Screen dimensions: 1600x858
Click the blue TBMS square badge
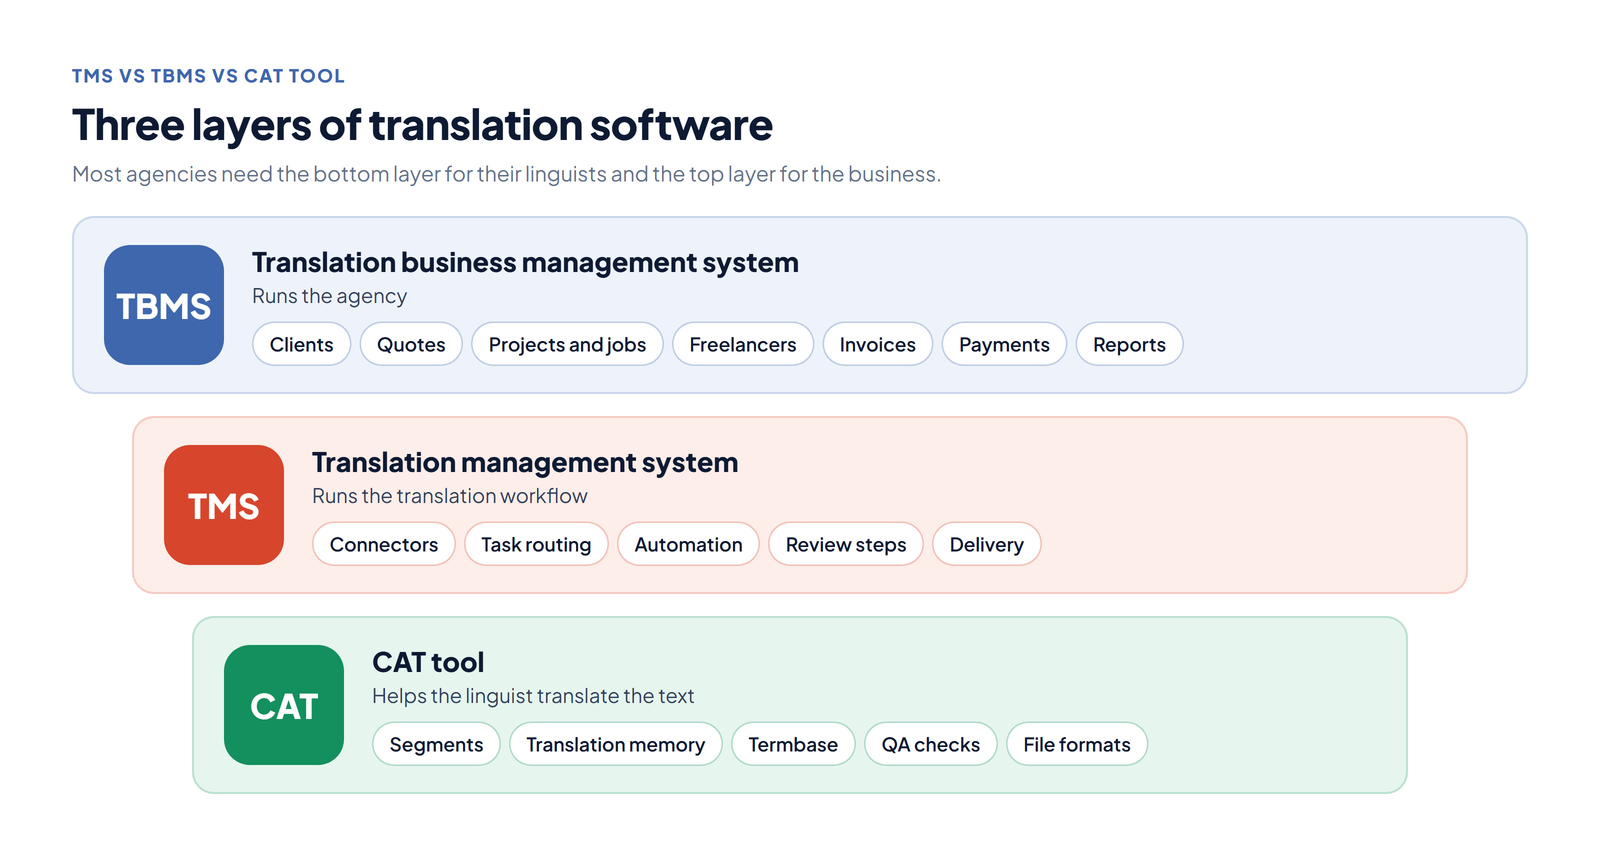pos(164,305)
